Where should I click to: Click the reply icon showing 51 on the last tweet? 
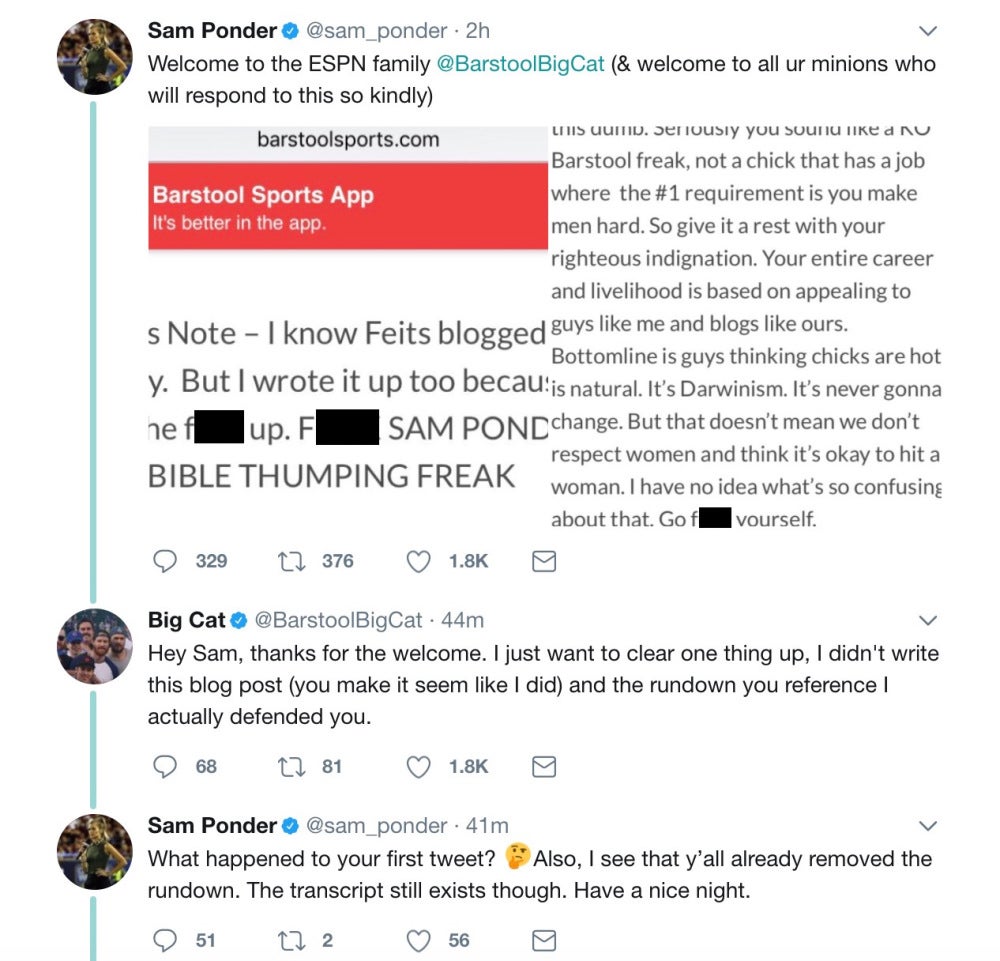click(x=163, y=939)
